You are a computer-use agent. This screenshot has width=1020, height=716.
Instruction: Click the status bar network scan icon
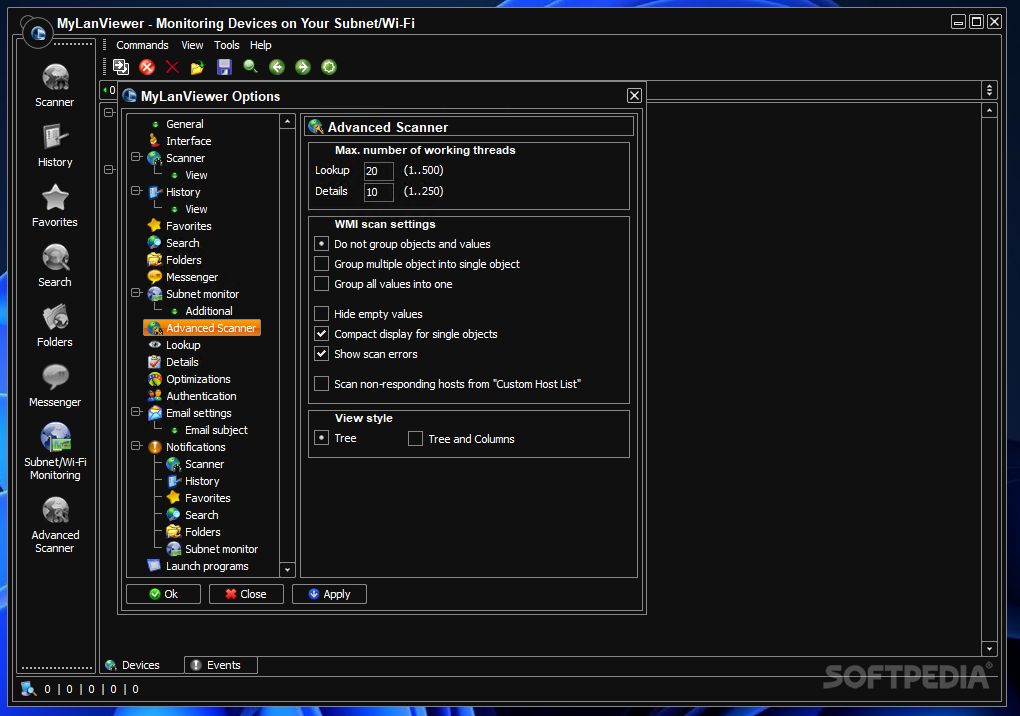coord(28,689)
